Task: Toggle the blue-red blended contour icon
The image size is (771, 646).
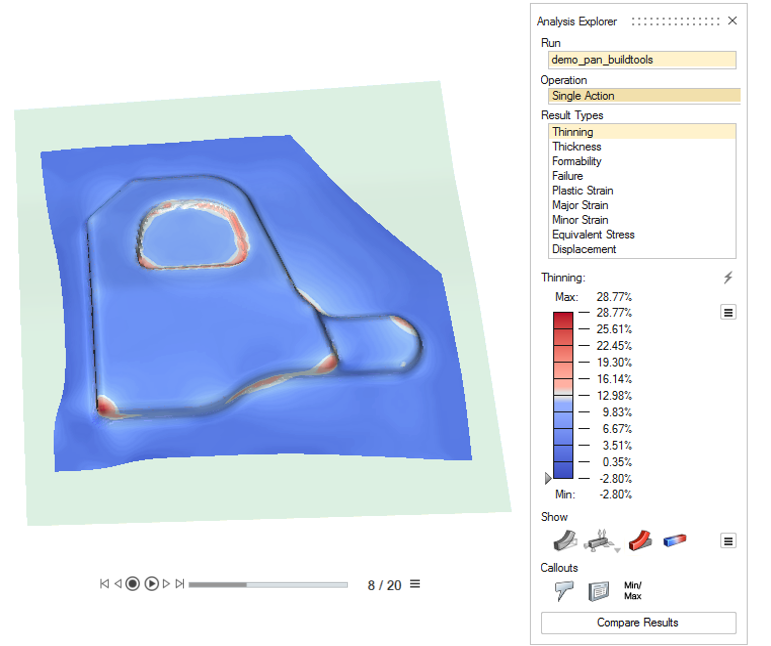Action: click(674, 541)
